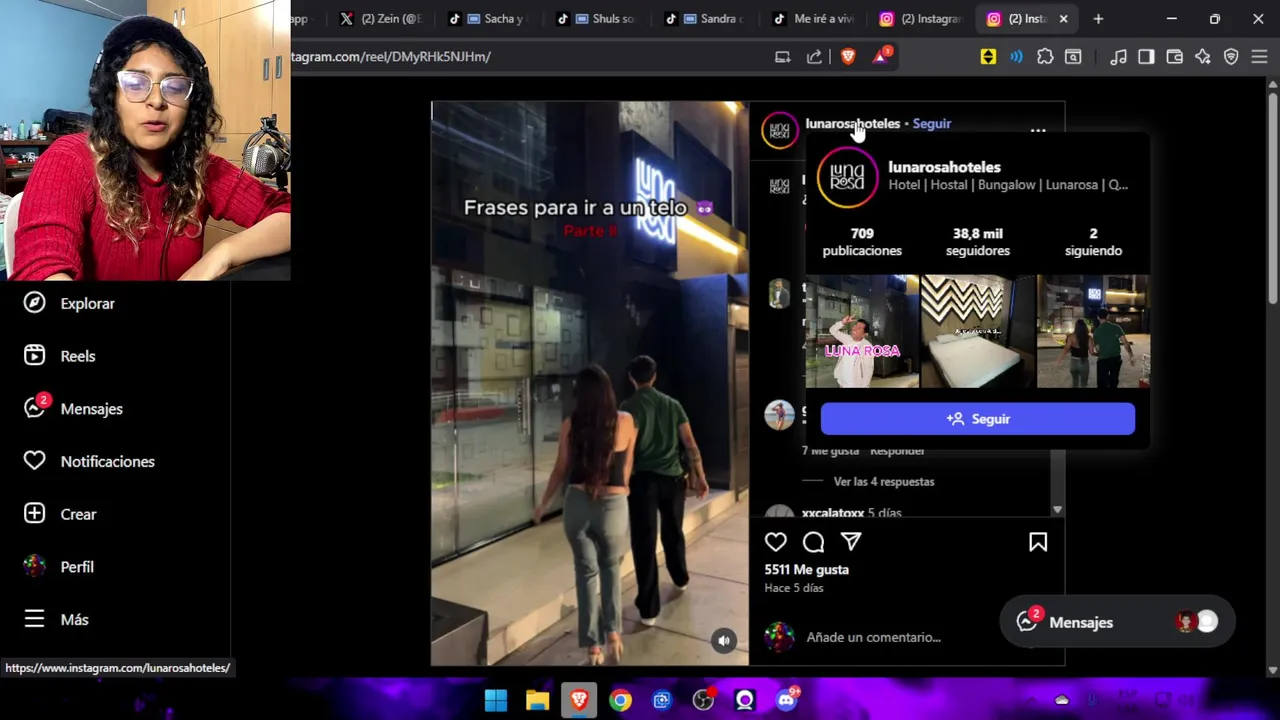The height and width of the screenshot is (720, 1280).
Task: Toggle the browser sidebar panel
Action: click(x=1146, y=57)
